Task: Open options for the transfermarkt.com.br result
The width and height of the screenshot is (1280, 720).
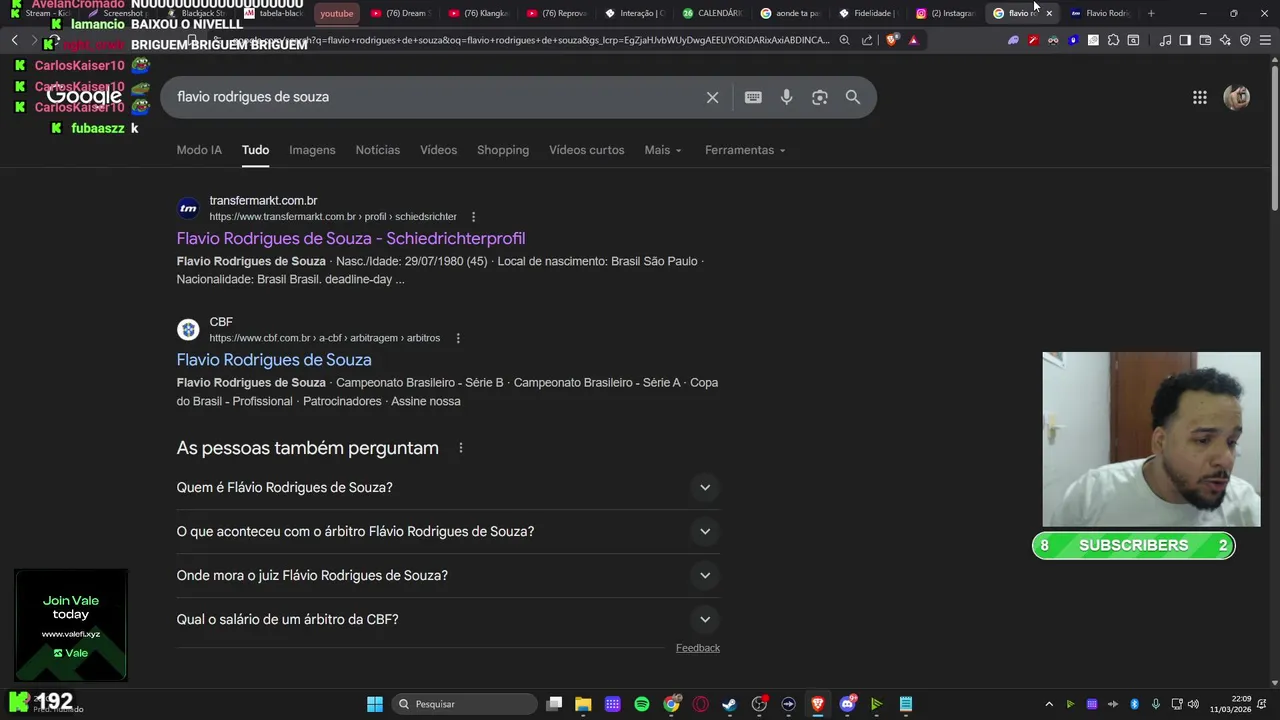Action: [473, 217]
